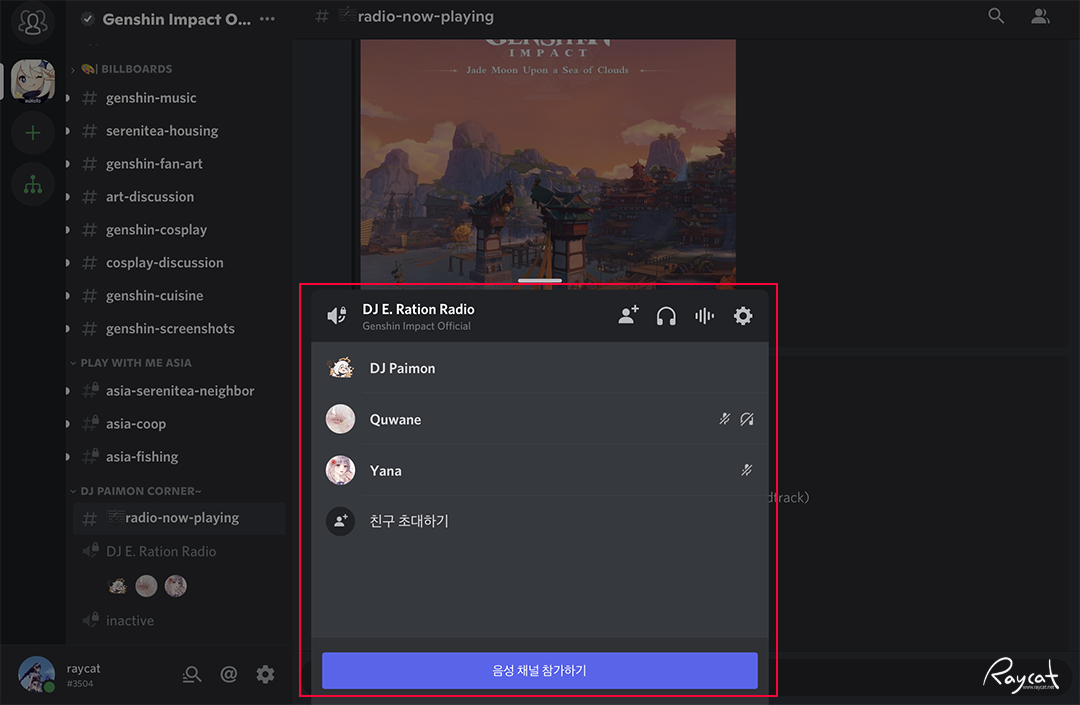
Task: Select DJ Paimon name in participants
Action: click(x=402, y=368)
